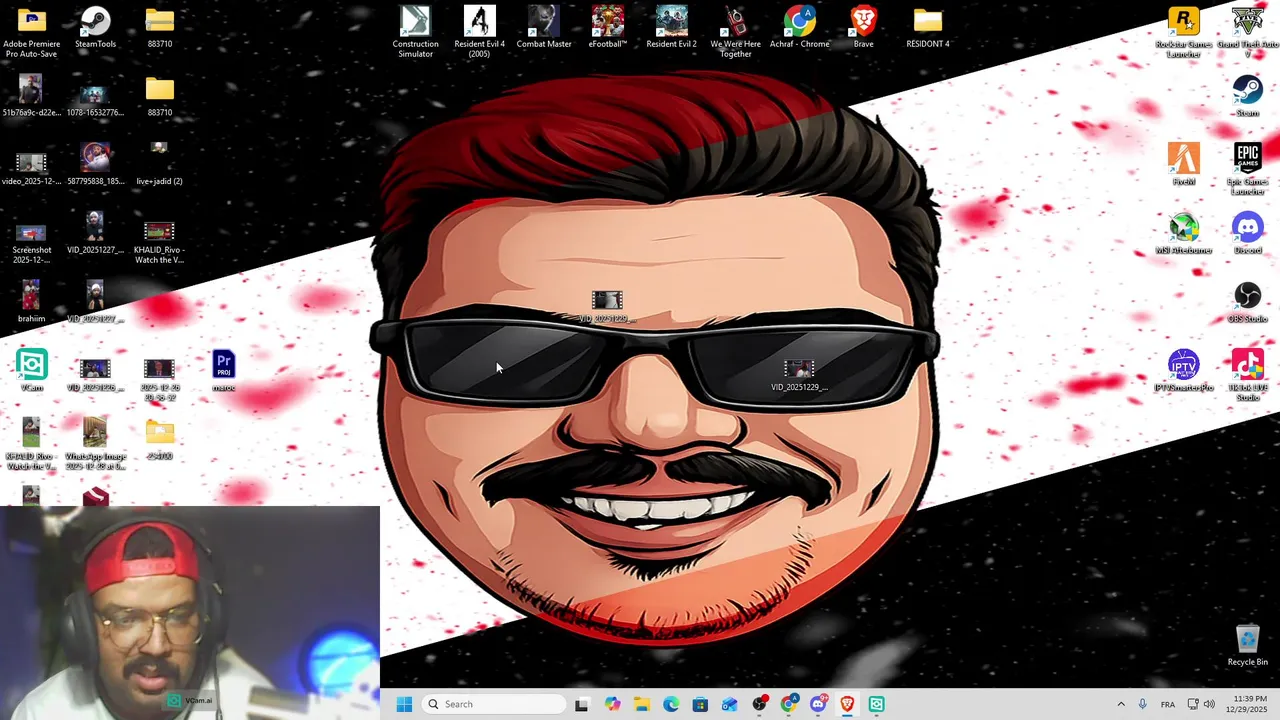Open File Explorer from the taskbar
Screen dimensions: 1280x720
641,704
